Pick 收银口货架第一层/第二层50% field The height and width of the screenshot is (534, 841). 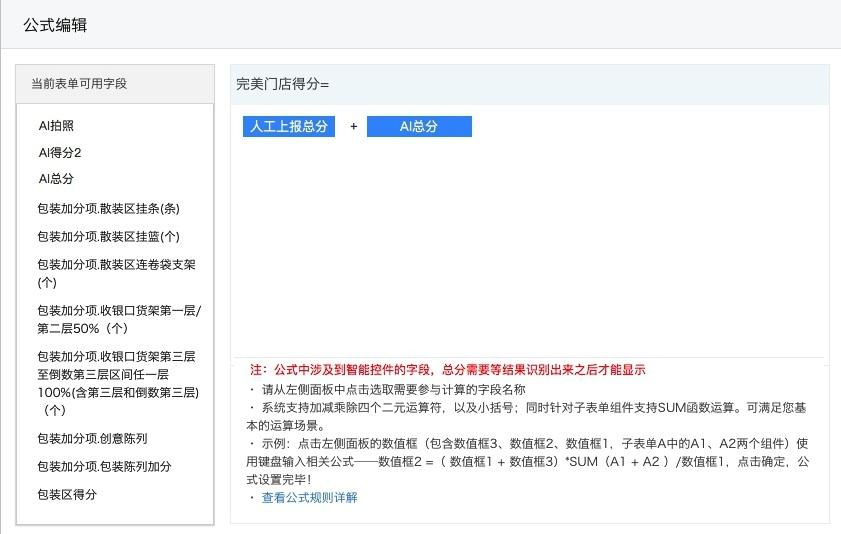point(118,319)
